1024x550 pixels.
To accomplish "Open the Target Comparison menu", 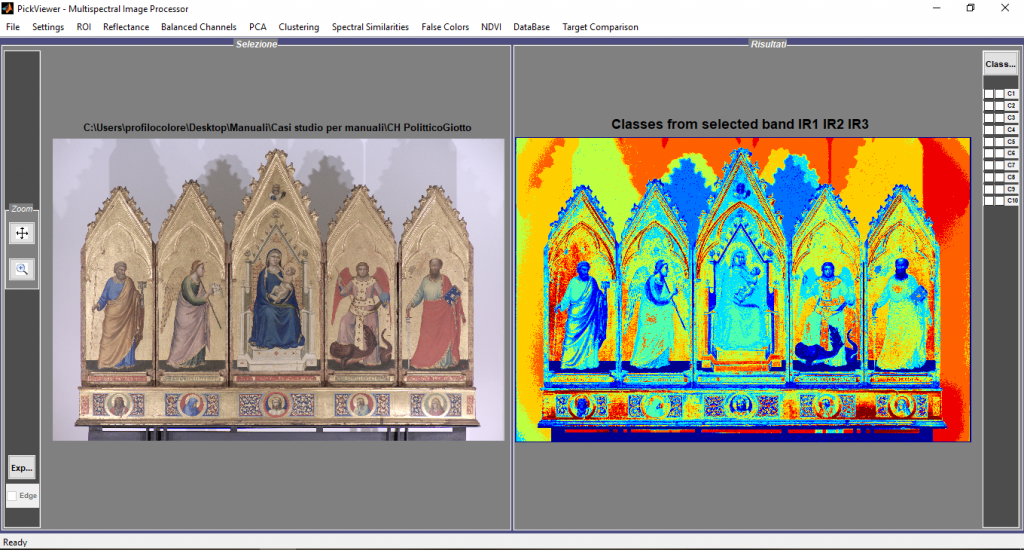I will (x=600, y=27).
